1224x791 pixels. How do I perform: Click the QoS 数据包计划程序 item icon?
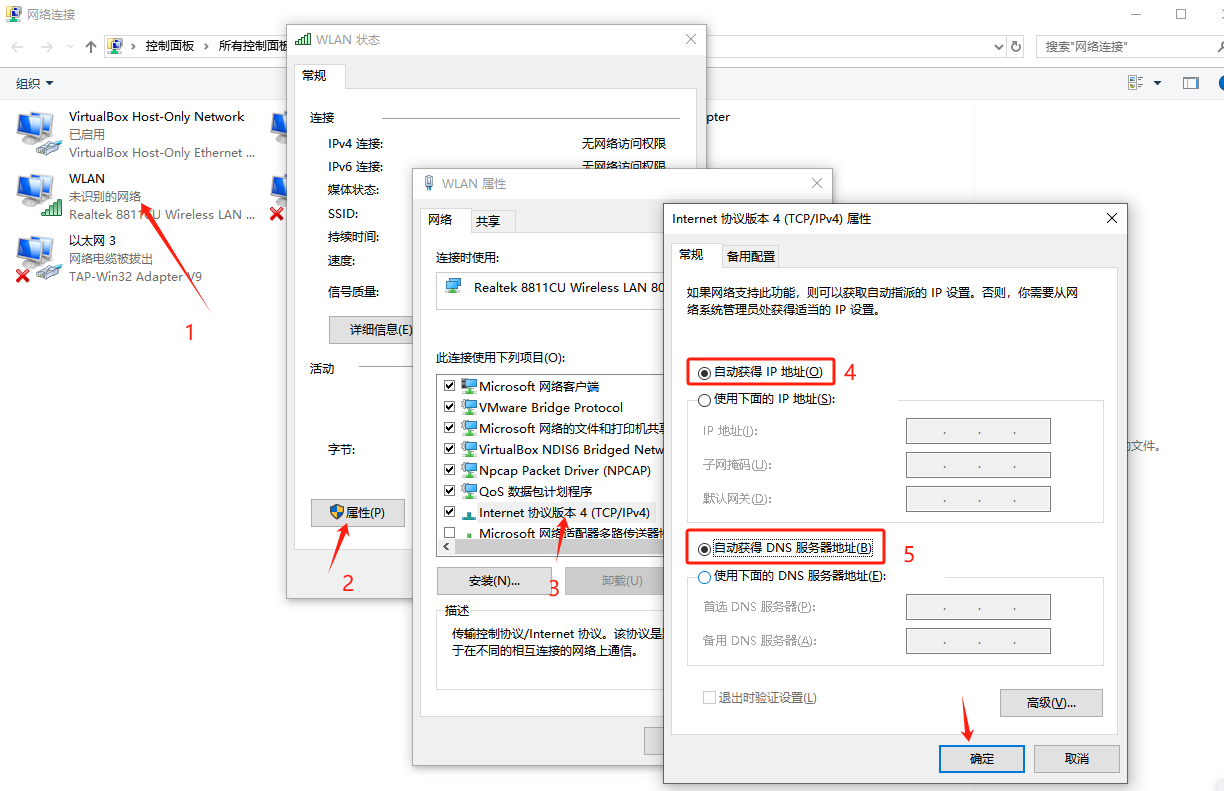[x=469, y=491]
